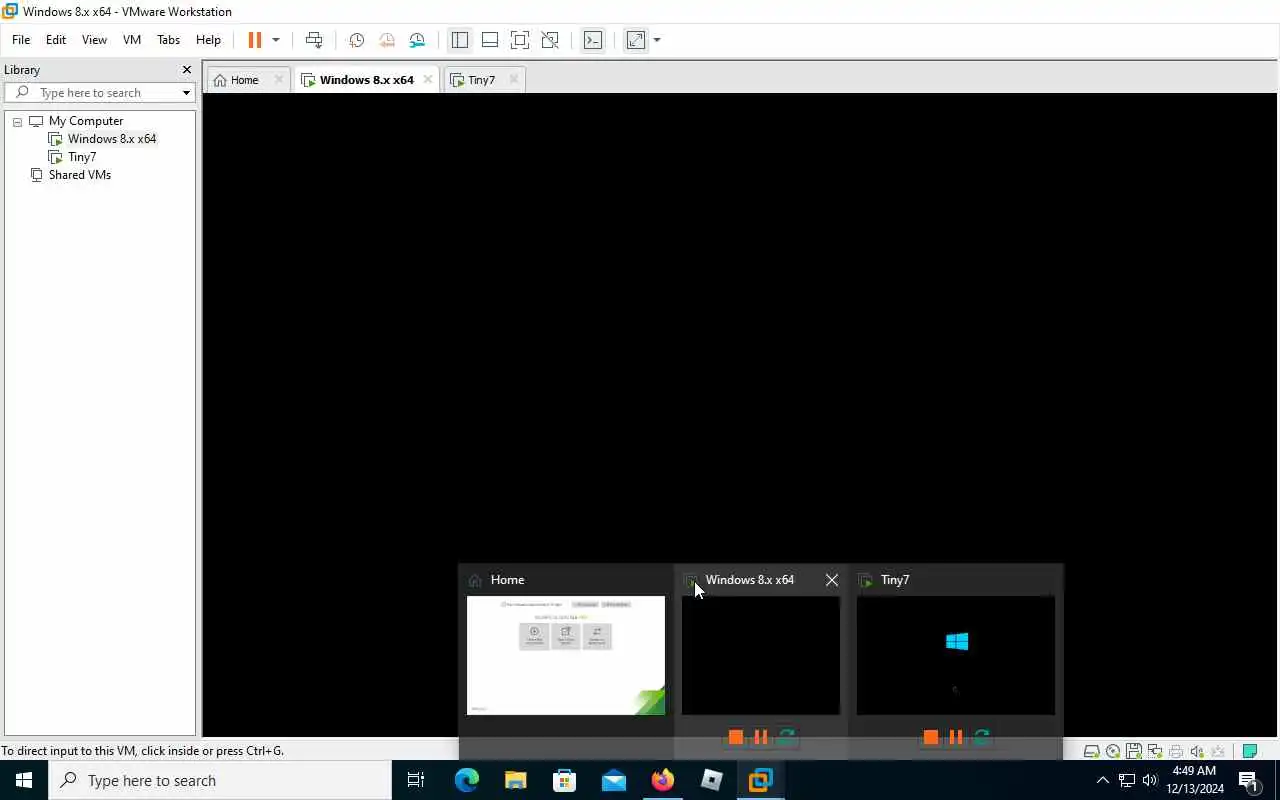Click Send Ctrl+Alt+Del toolbar icon

point(314,40)
